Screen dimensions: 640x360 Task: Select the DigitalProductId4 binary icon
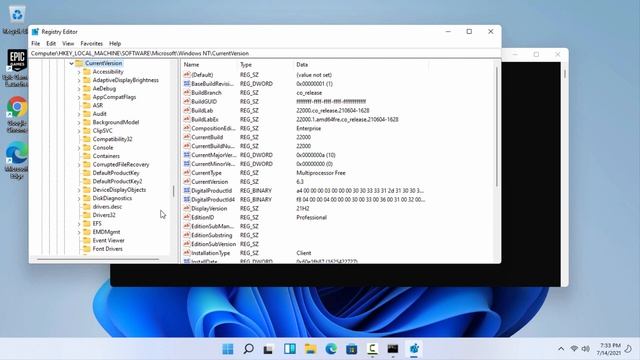coord(187,200)
